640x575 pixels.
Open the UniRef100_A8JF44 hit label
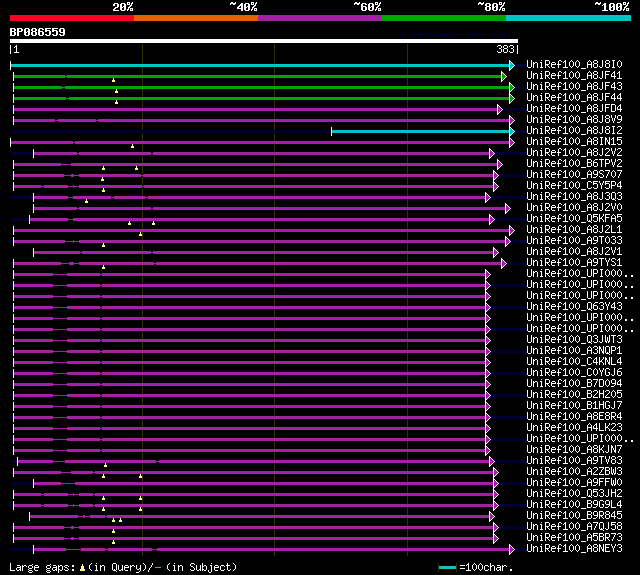coord(574,98)
